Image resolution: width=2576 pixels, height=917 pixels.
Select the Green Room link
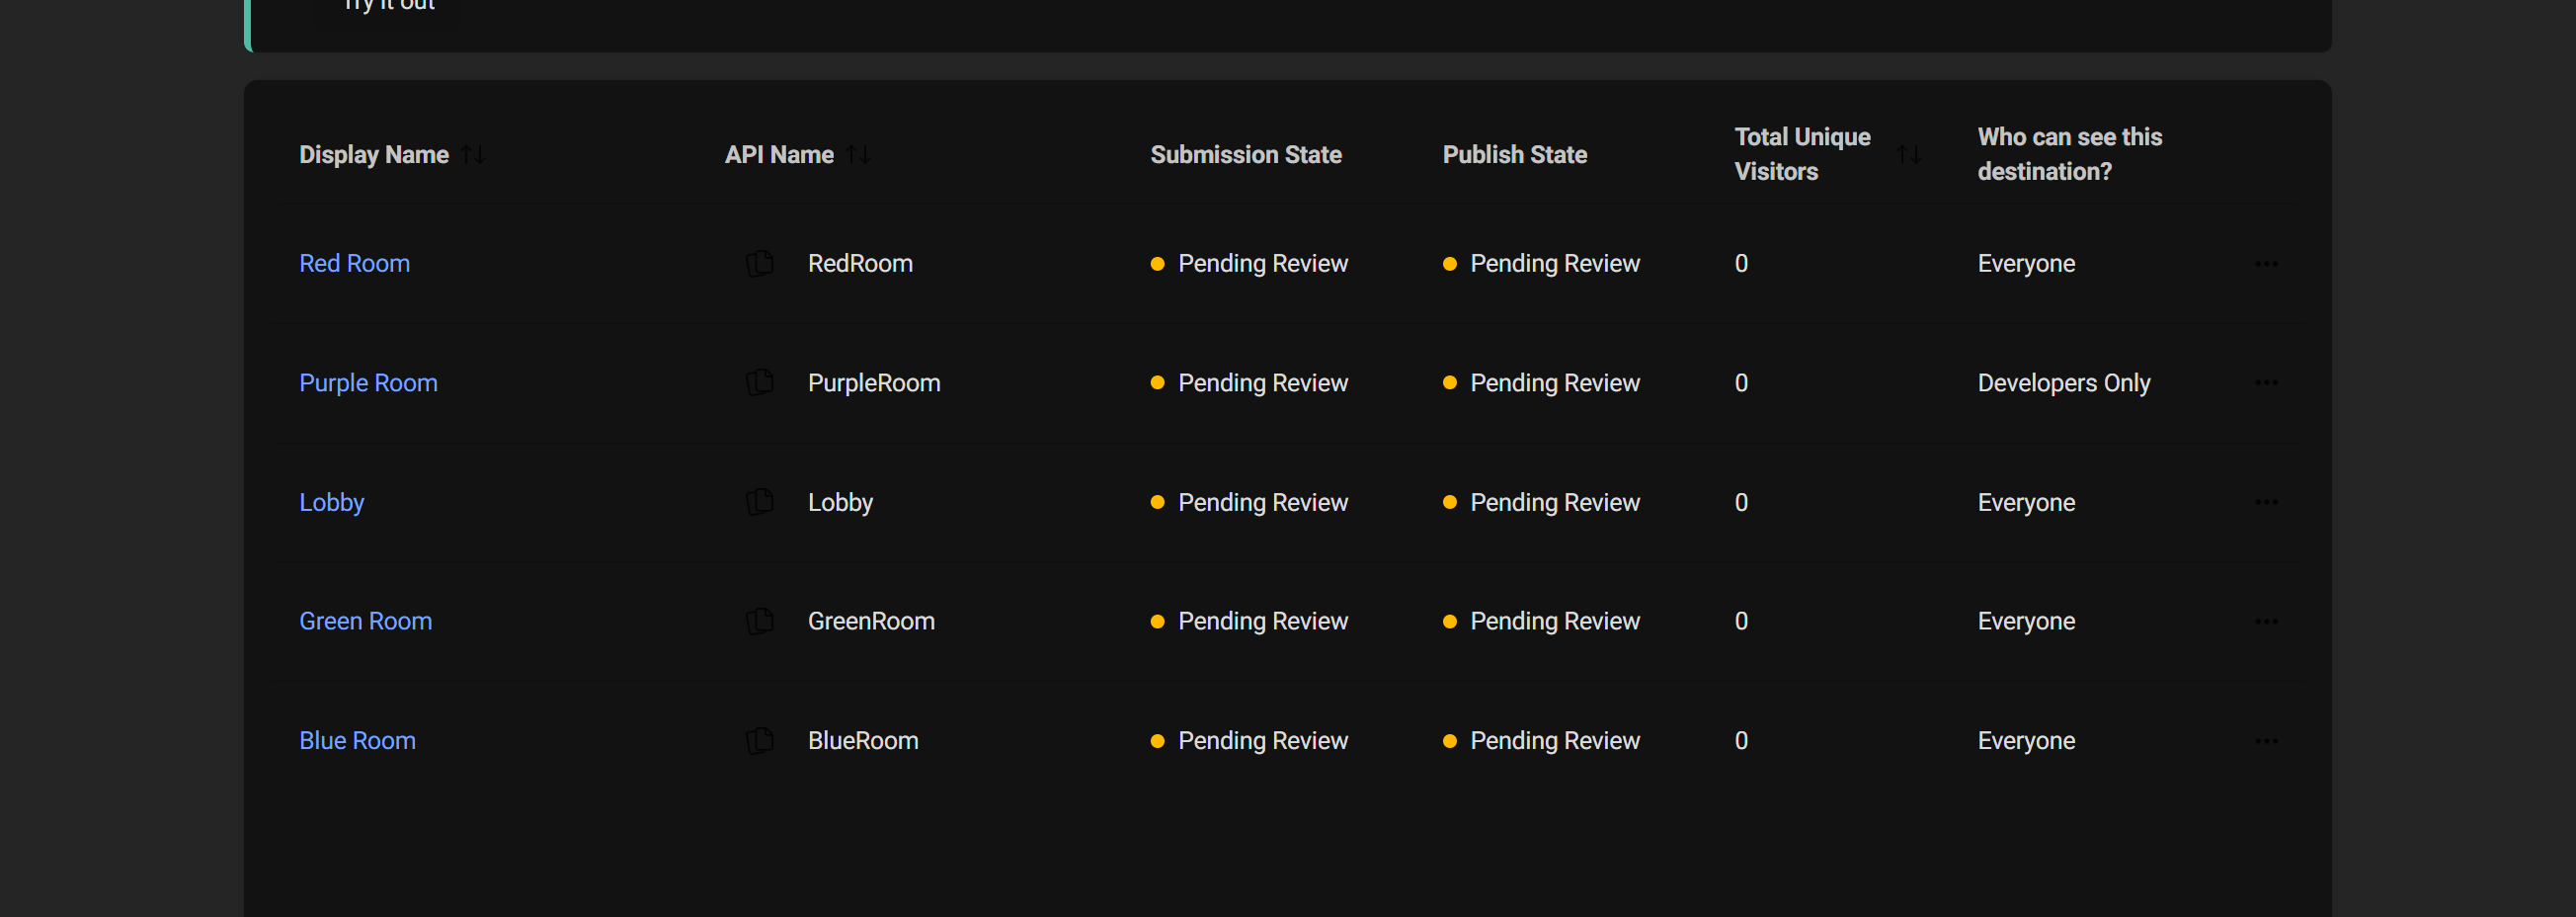pyautogui.click(x=365, y=620)
